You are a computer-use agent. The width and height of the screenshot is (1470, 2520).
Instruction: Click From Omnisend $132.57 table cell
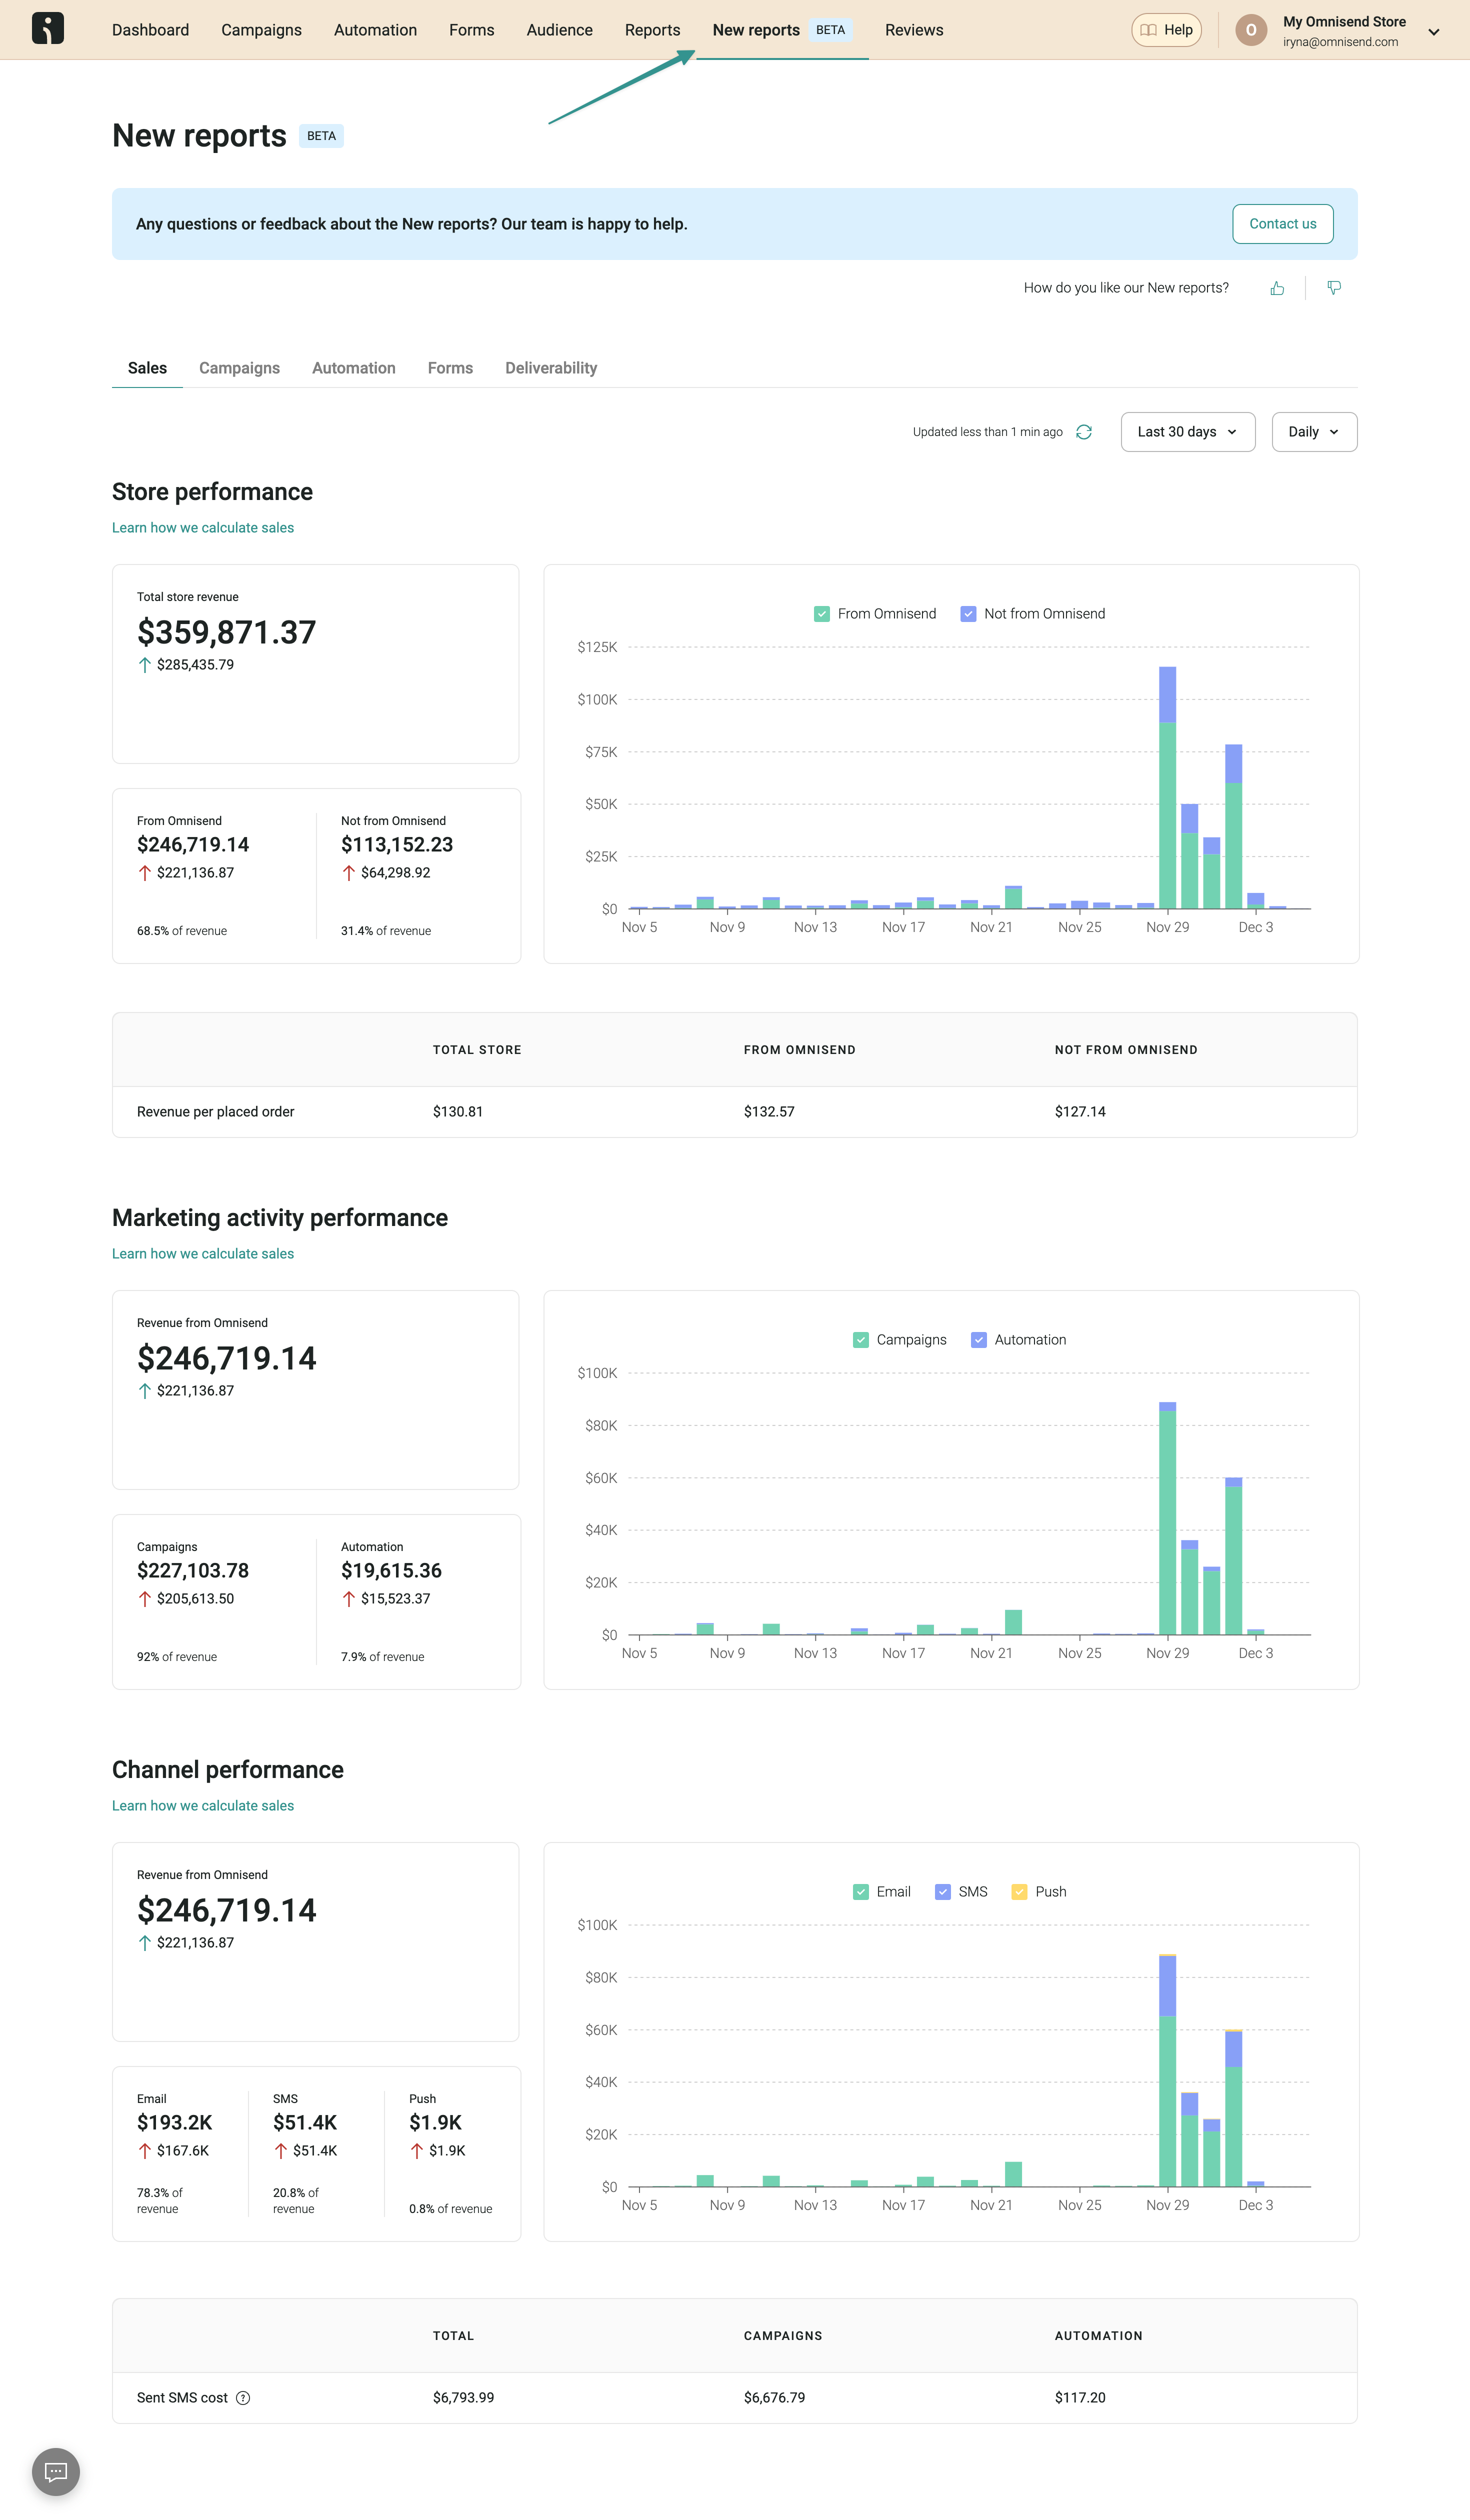[769, 1112]
